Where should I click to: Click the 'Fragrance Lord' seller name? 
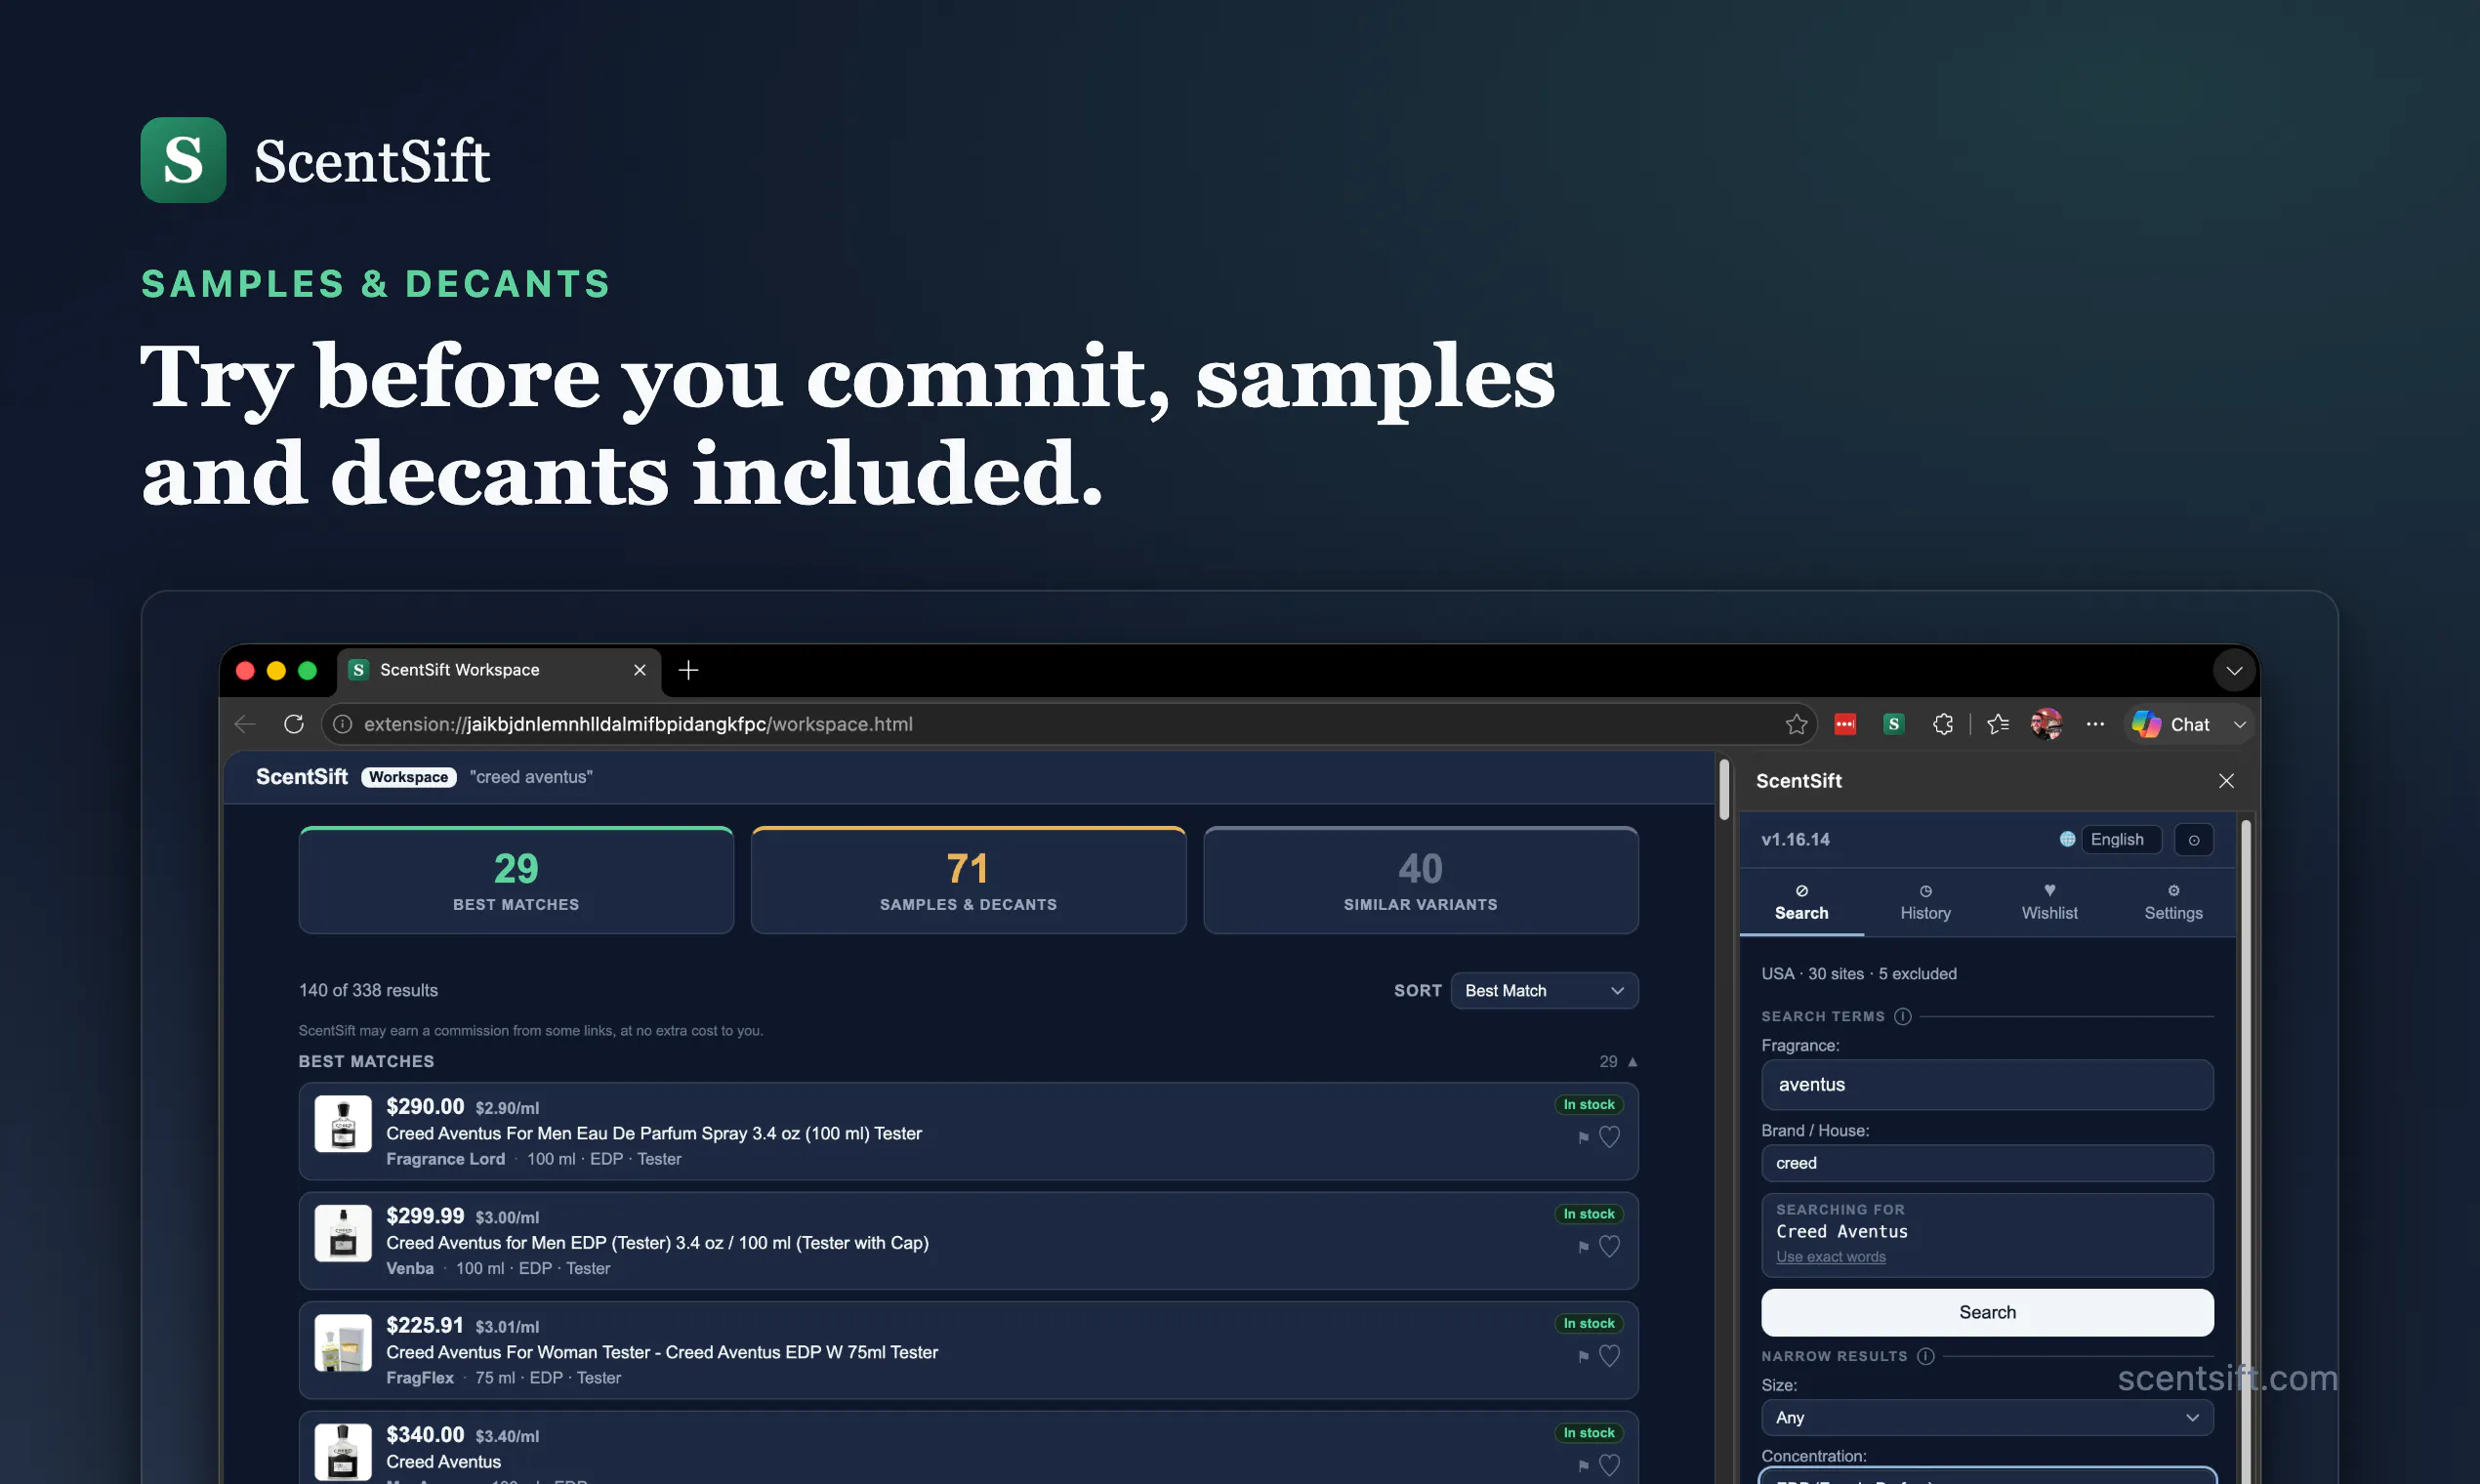coord(445,1159)
